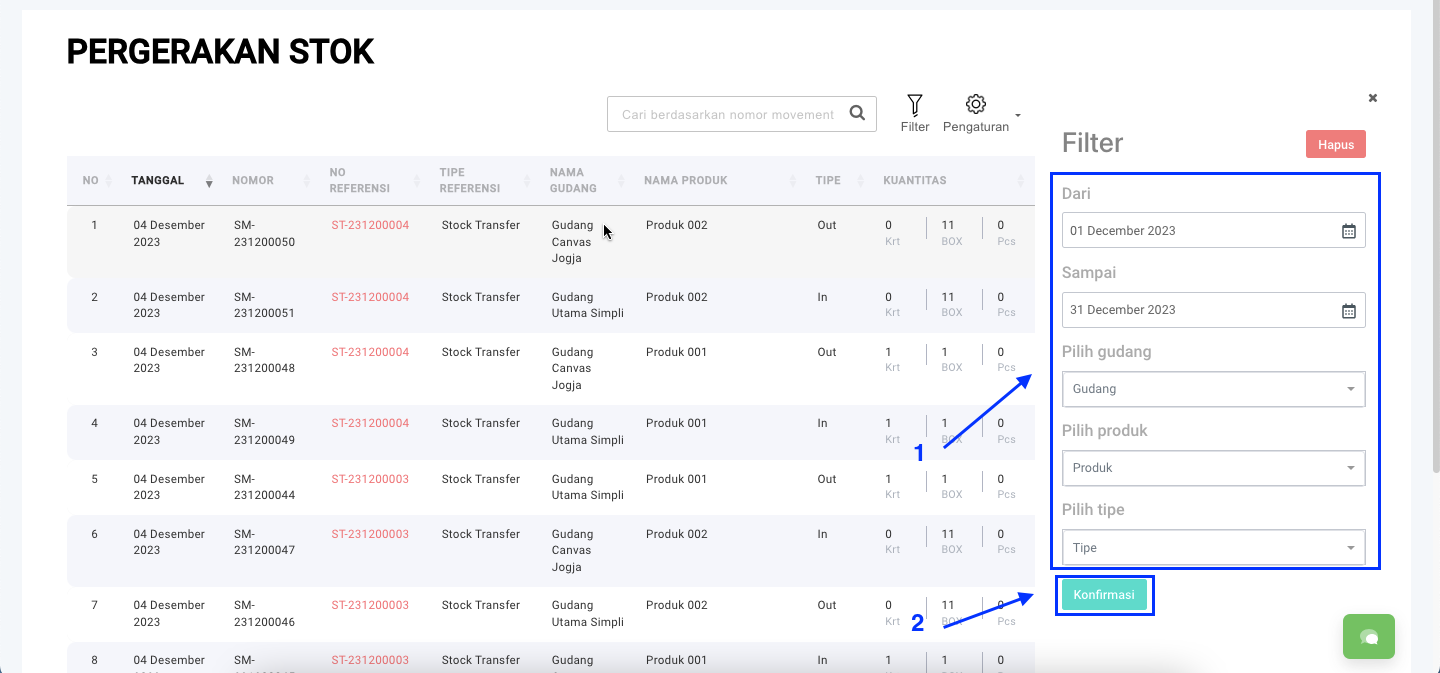The width and height of the screenshot is (1440, 673).
Task: Close the Filter panel with X
Action: 1373,98
